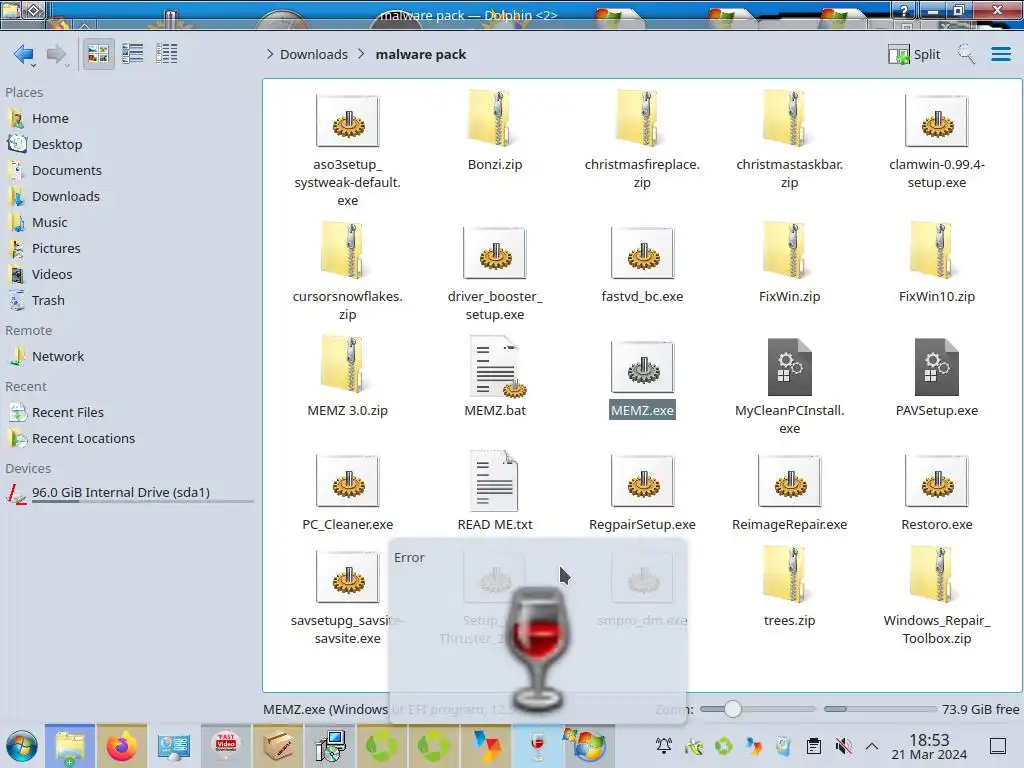
Task: Switch to the Wine glass taskbar entry
Action: point(537,746)
